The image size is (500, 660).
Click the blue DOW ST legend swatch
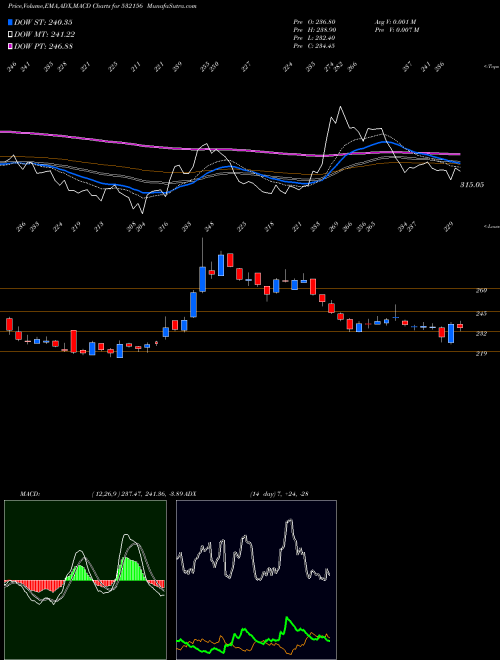pos(11,22)
